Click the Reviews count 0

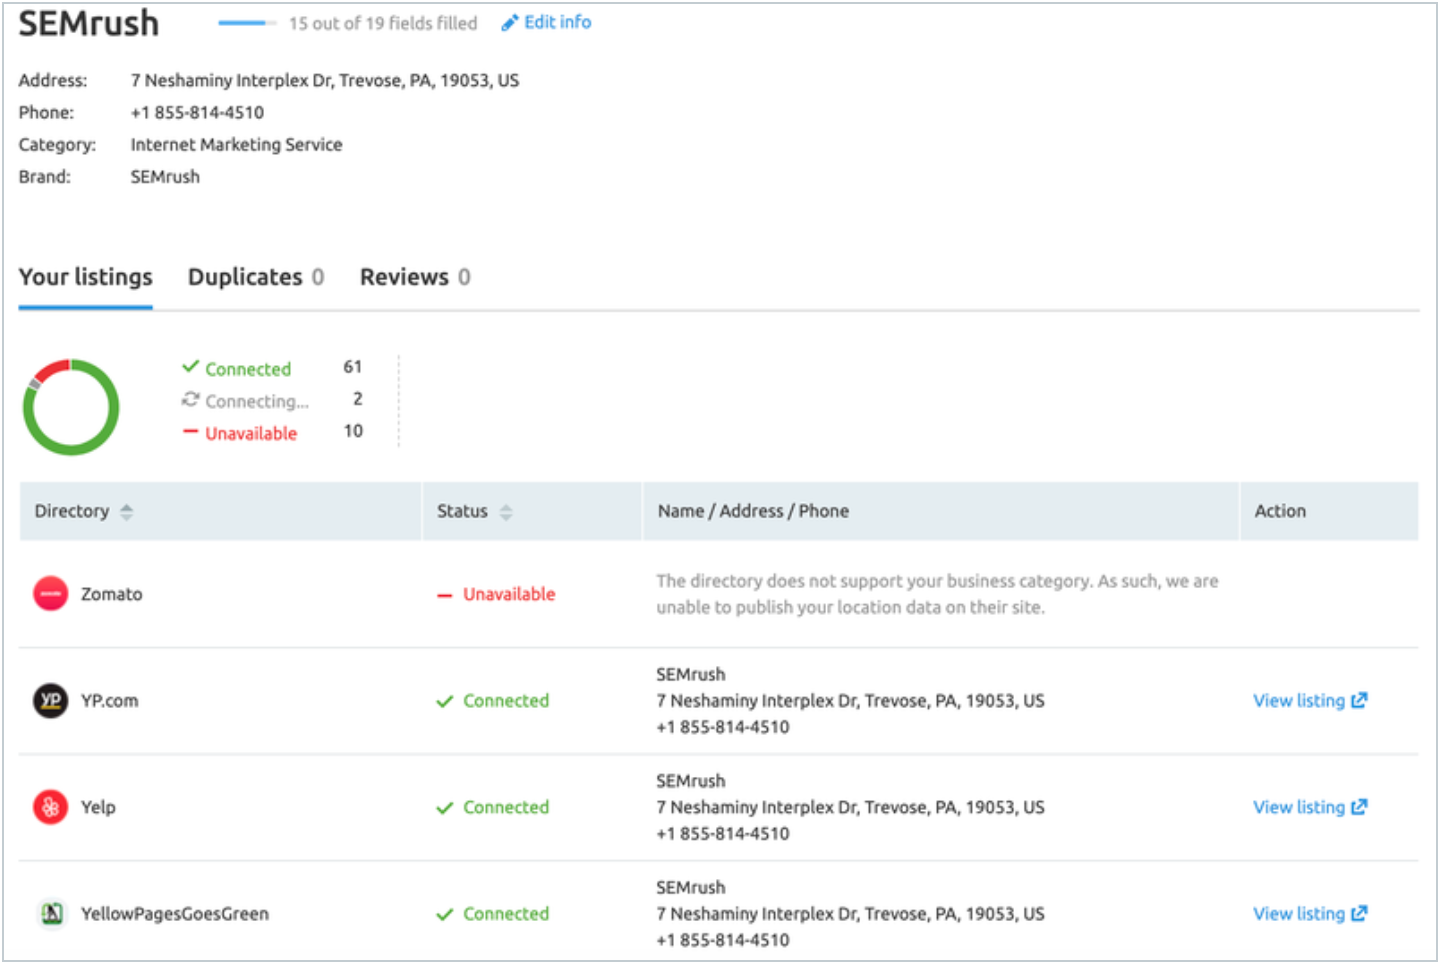(x=464, y=277)
